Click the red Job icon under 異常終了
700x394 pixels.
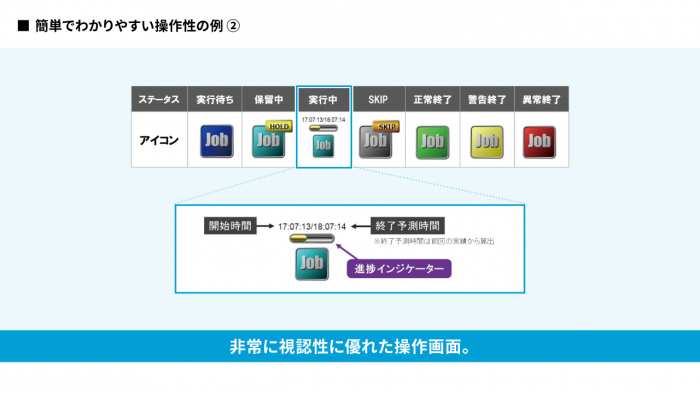pos(539,142)
